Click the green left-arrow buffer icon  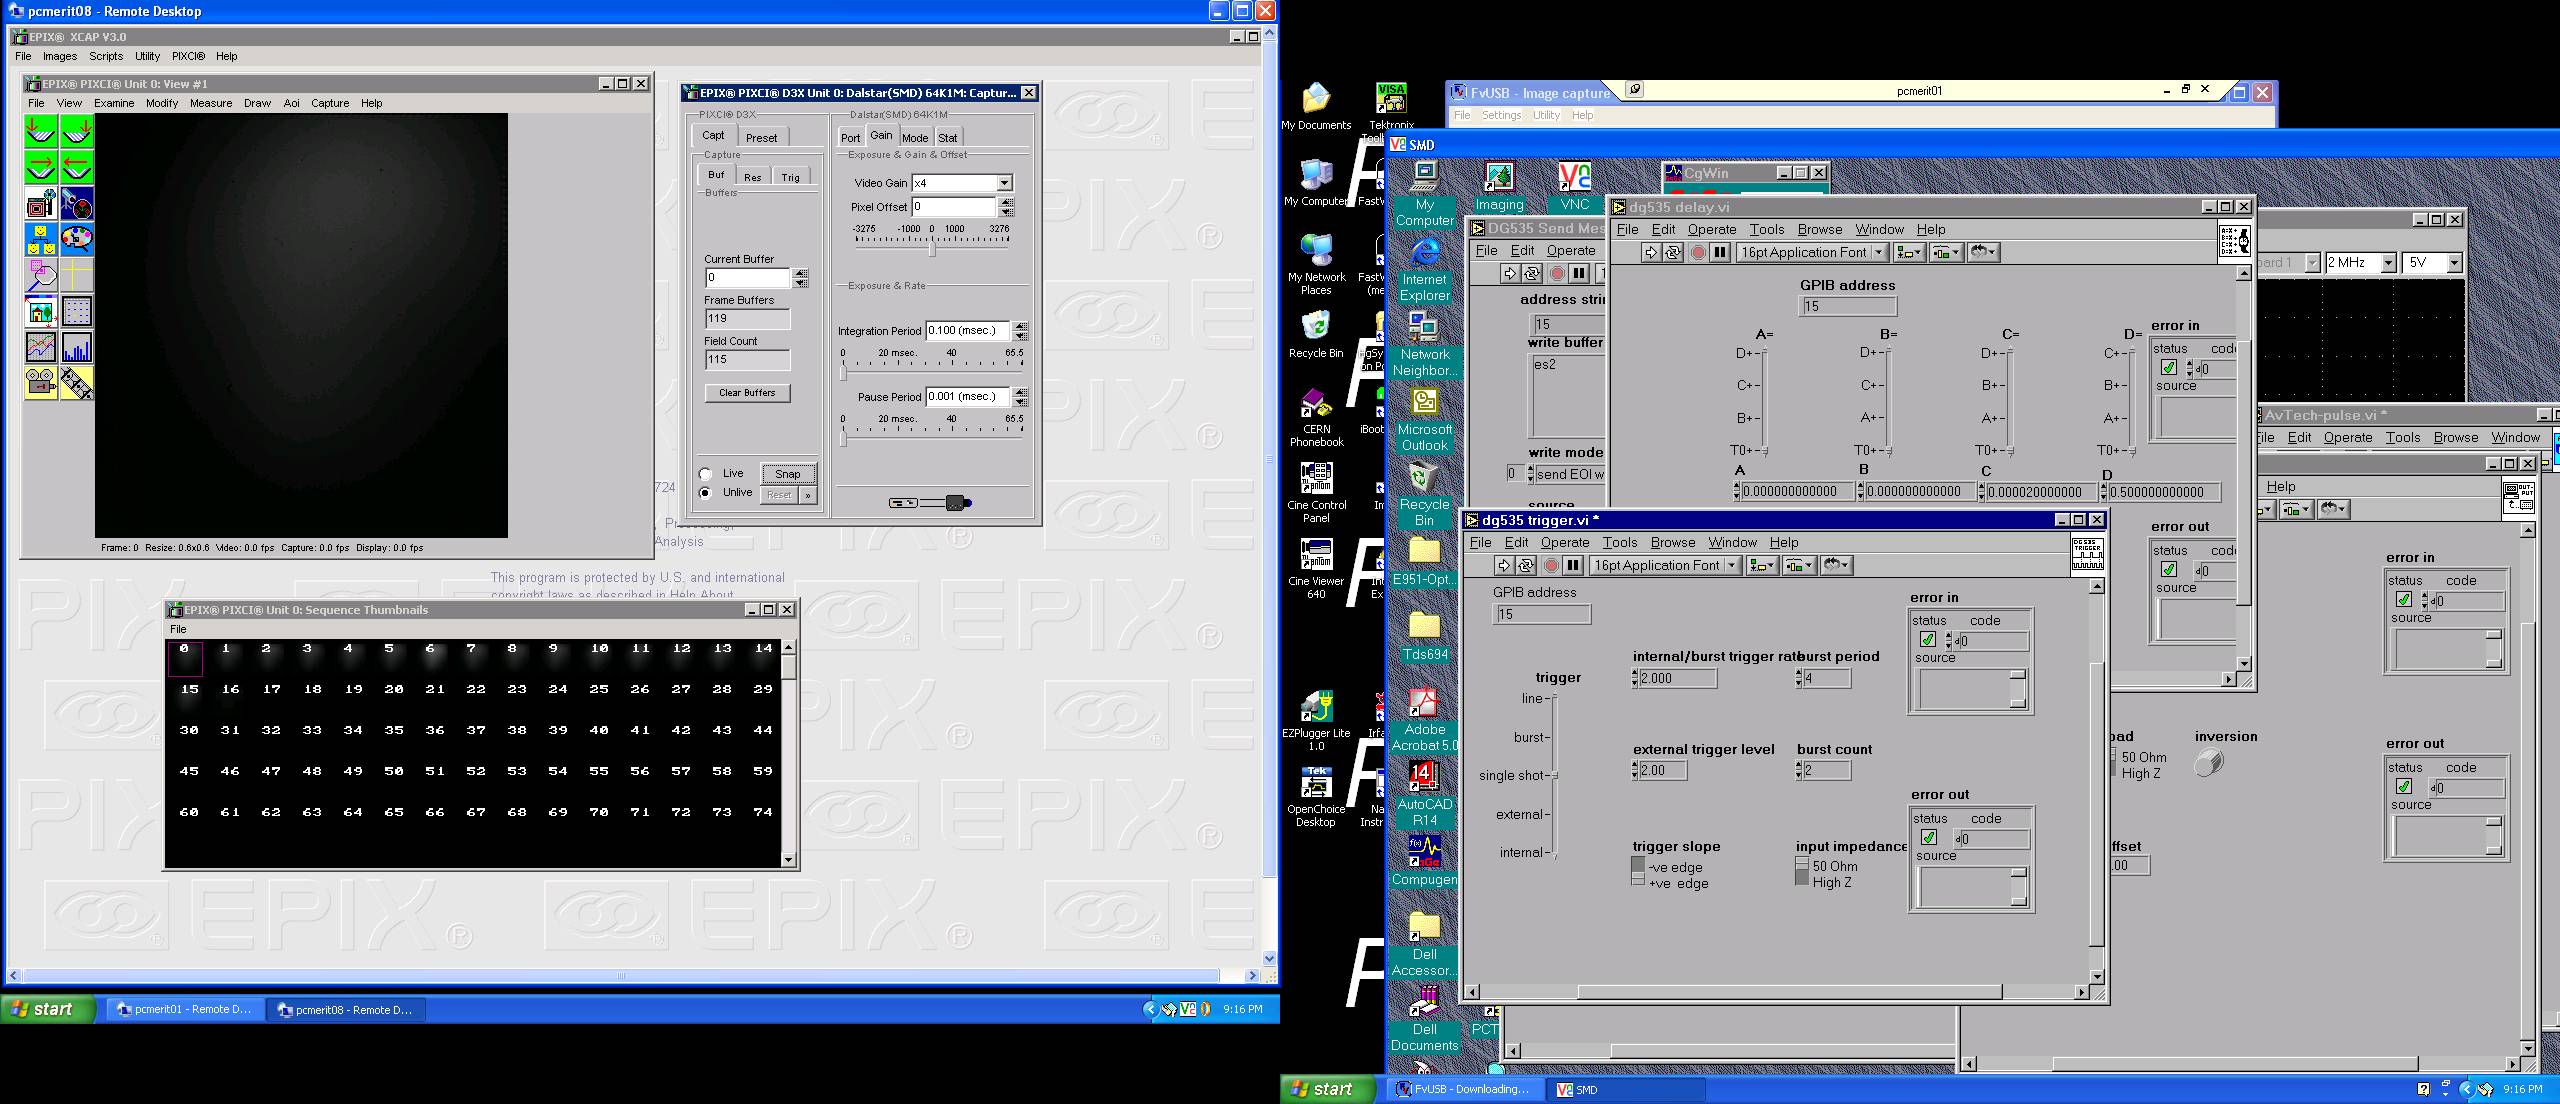pyautogui.click(x=77, y=167)
